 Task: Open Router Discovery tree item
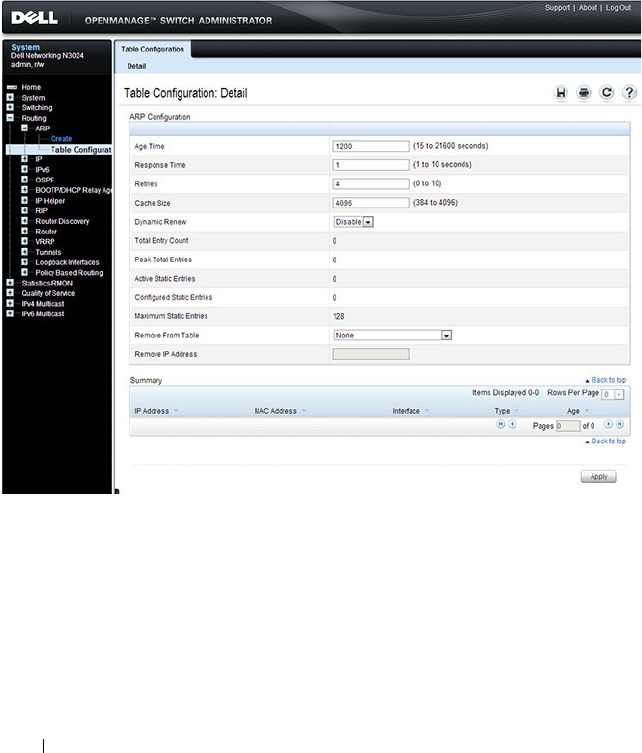click(x=62, y=221)
